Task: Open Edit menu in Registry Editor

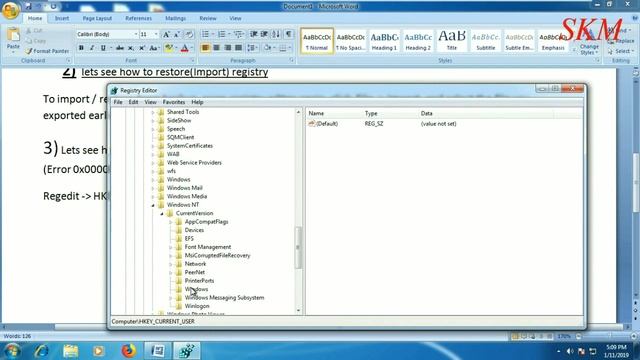Action: 133,102
